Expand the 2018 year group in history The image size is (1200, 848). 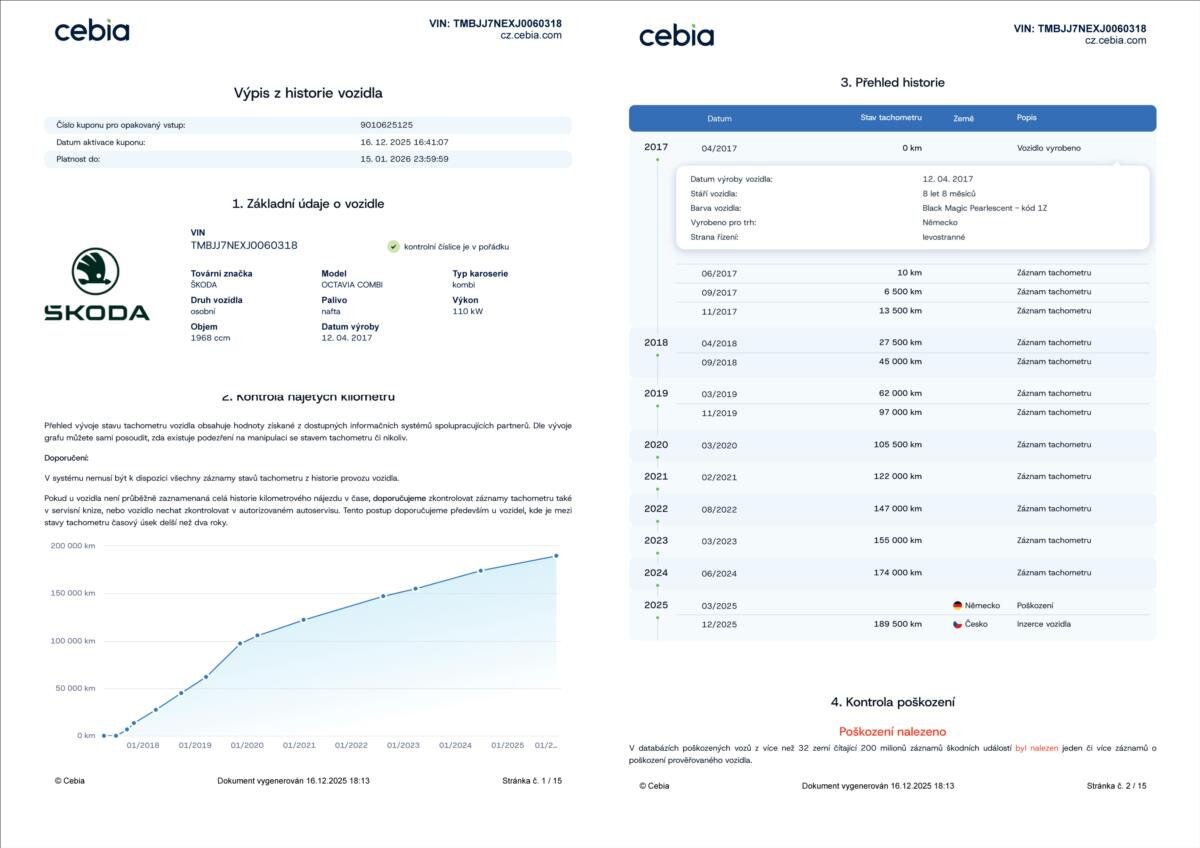(656, 342)
